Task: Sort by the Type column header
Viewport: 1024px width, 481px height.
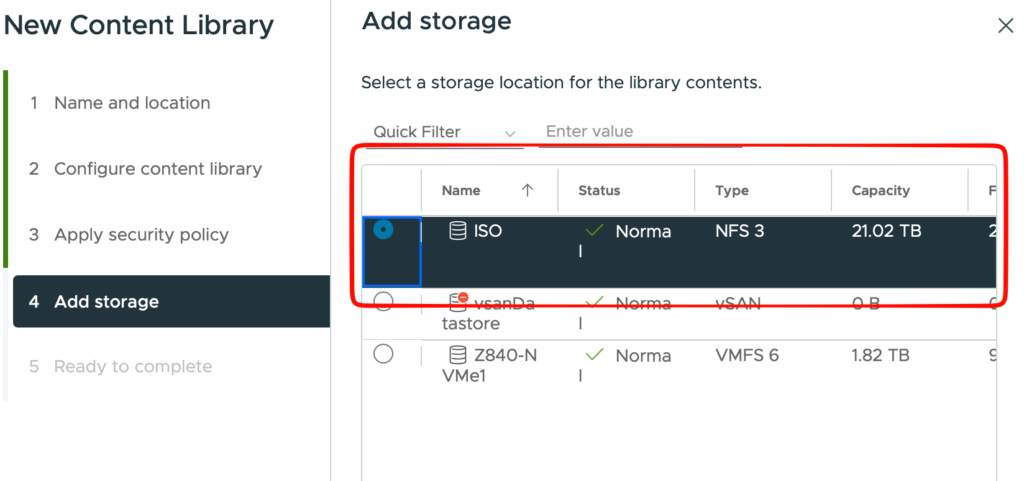Action: coord(732,190)
